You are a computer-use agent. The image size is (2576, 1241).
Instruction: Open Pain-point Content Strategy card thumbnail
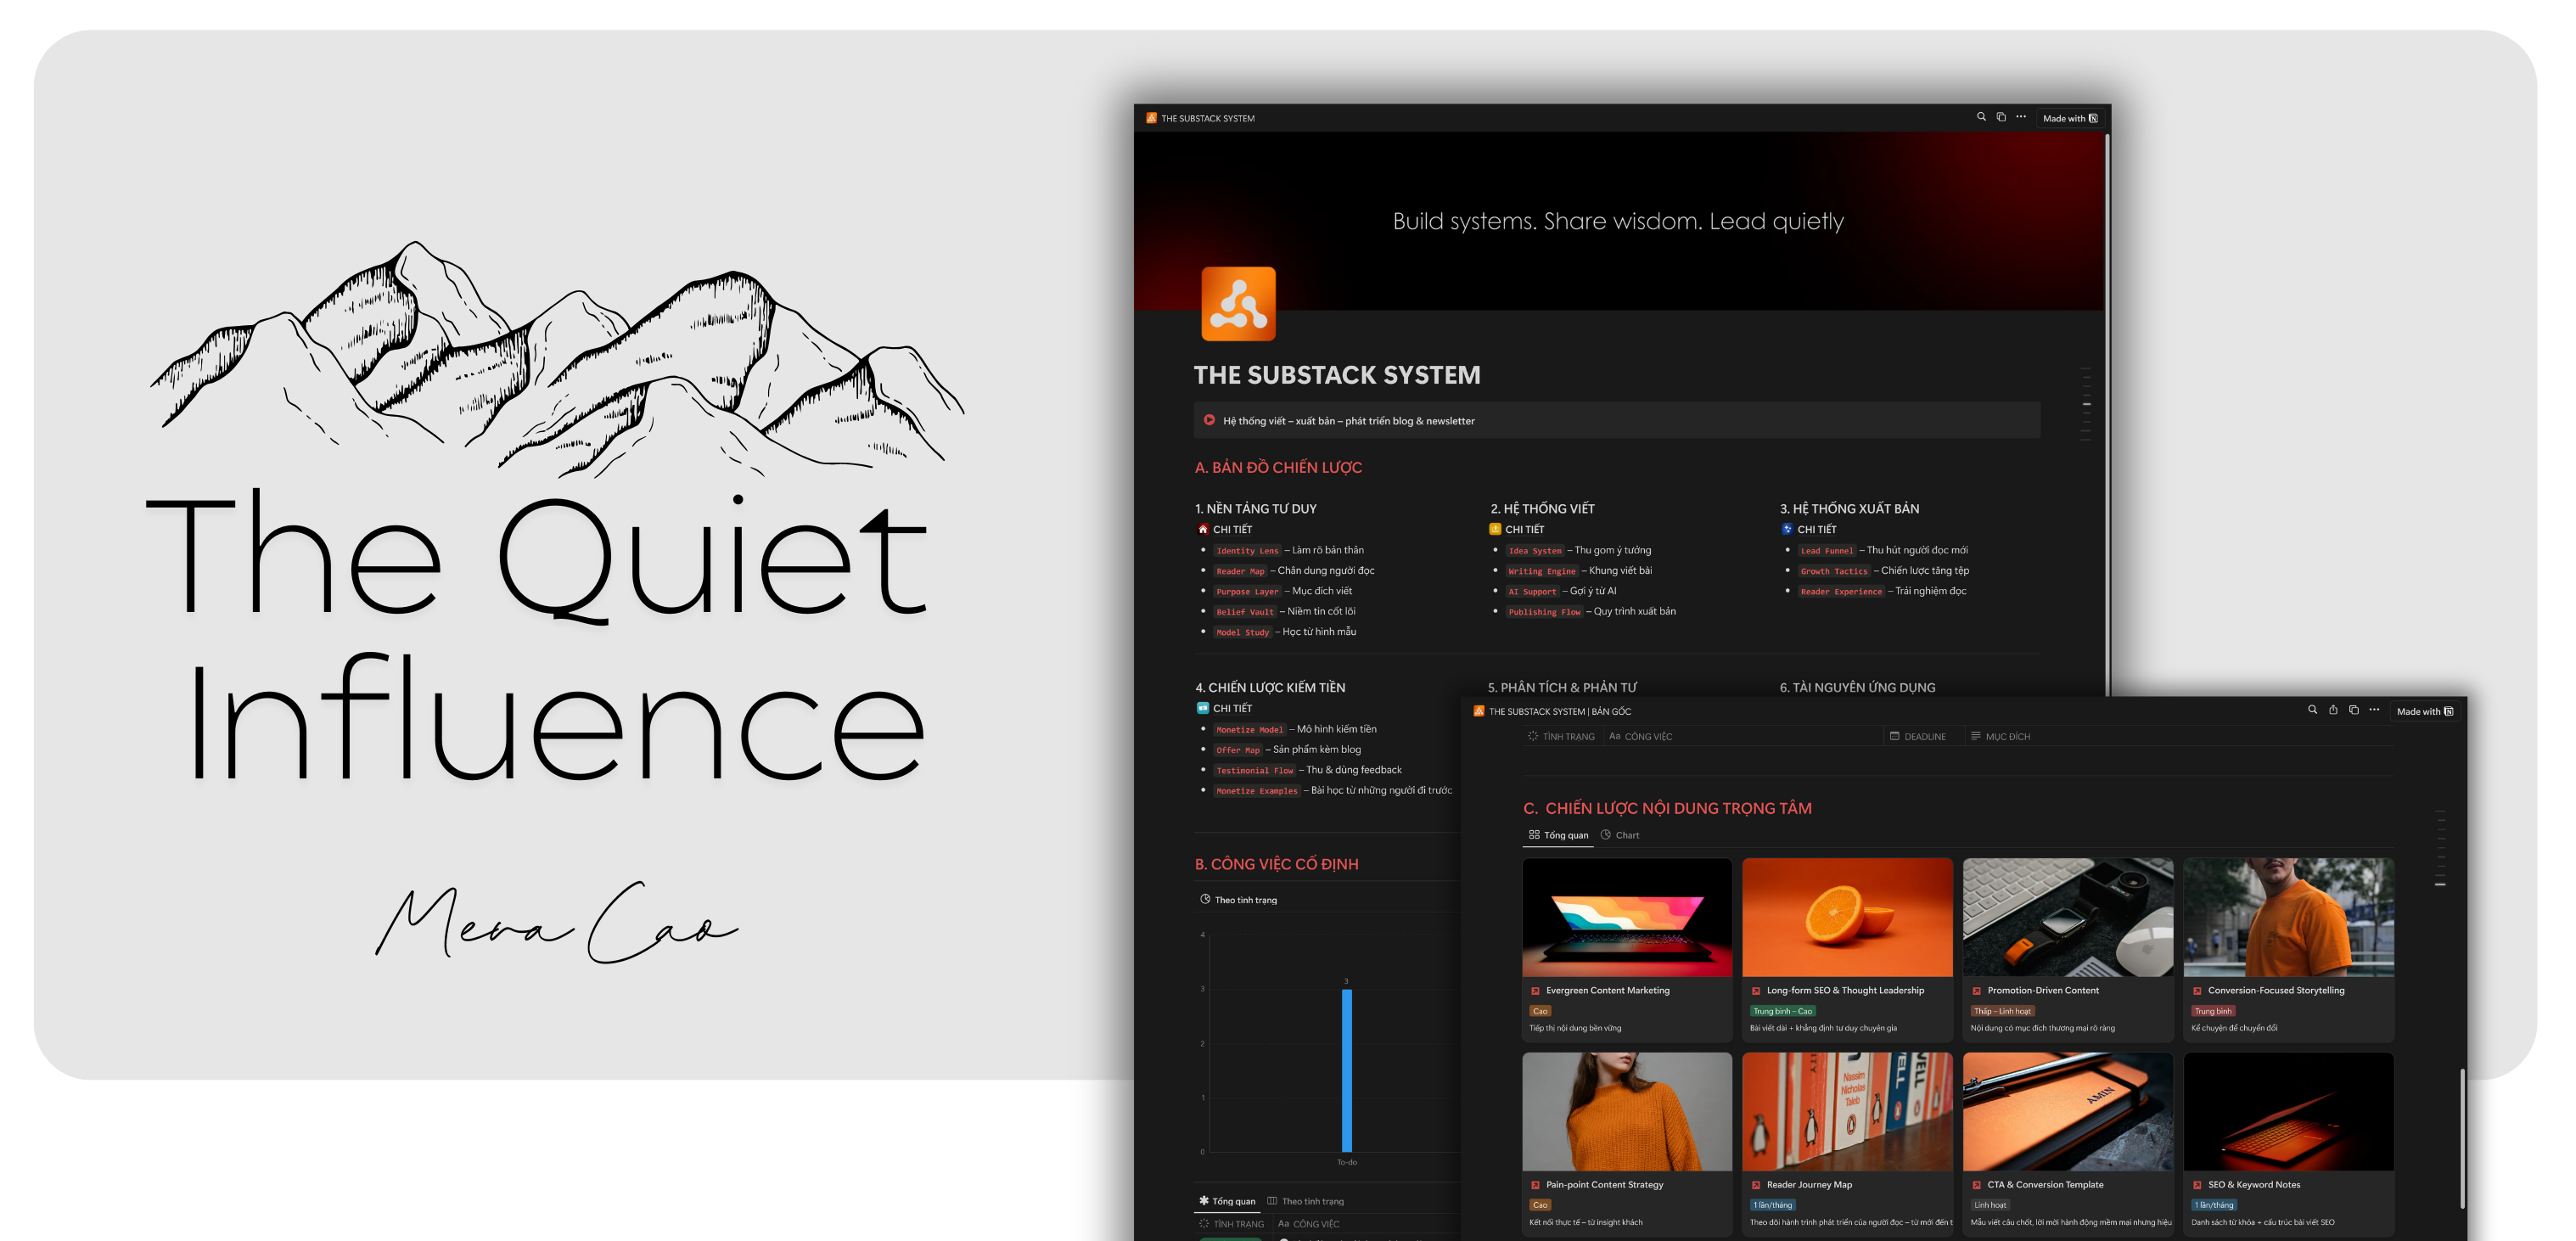coord(1627,1111)
